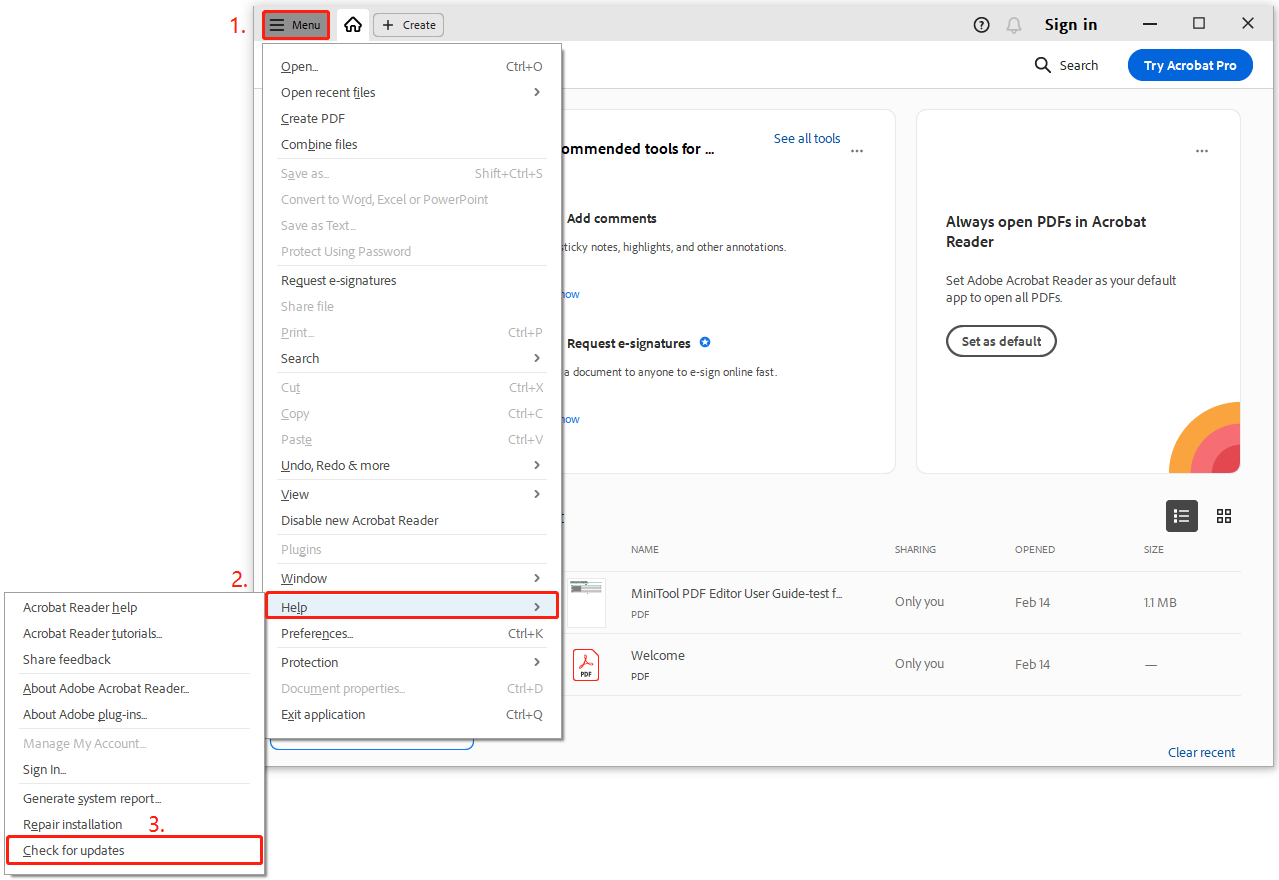Click the Clear recent link

coord(1201,752)
